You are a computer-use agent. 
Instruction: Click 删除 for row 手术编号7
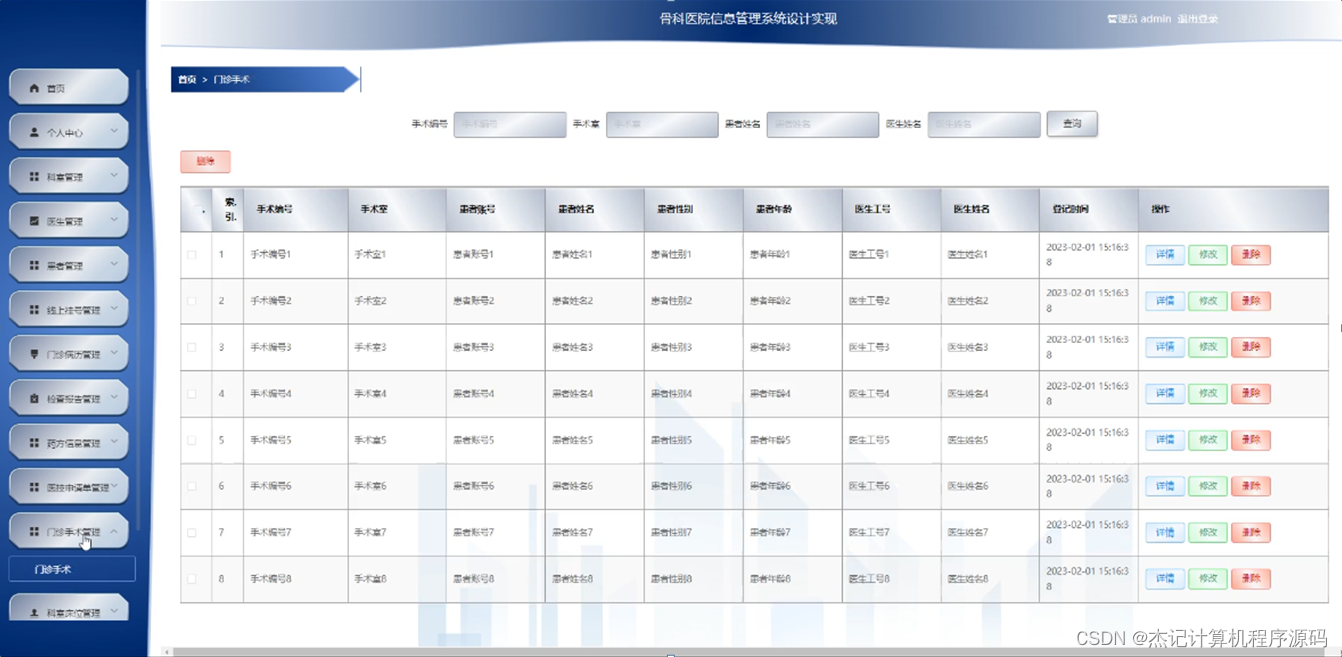1251,533
